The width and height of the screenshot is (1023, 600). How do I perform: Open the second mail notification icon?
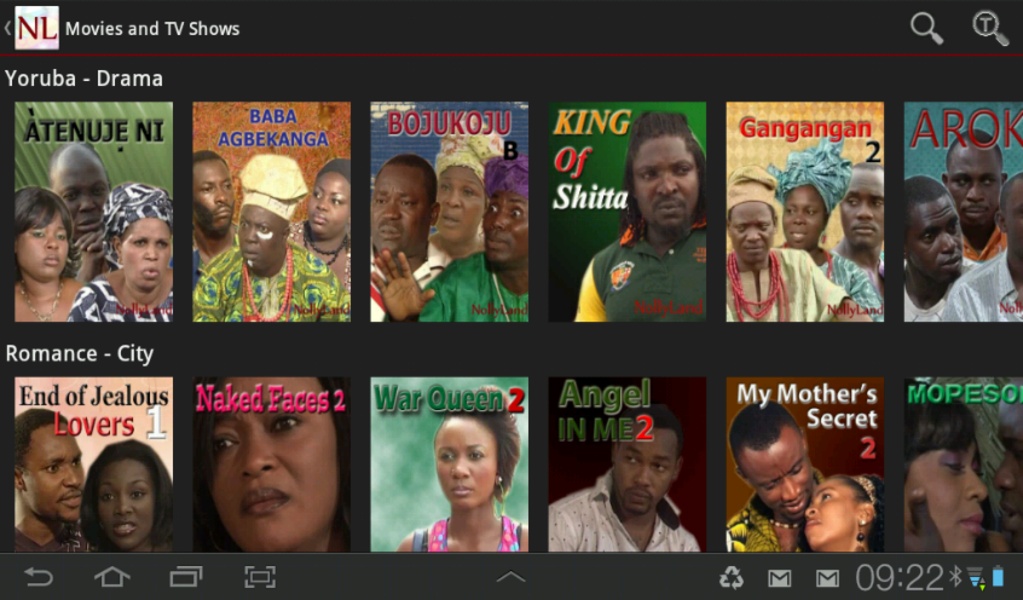[827, 578]
